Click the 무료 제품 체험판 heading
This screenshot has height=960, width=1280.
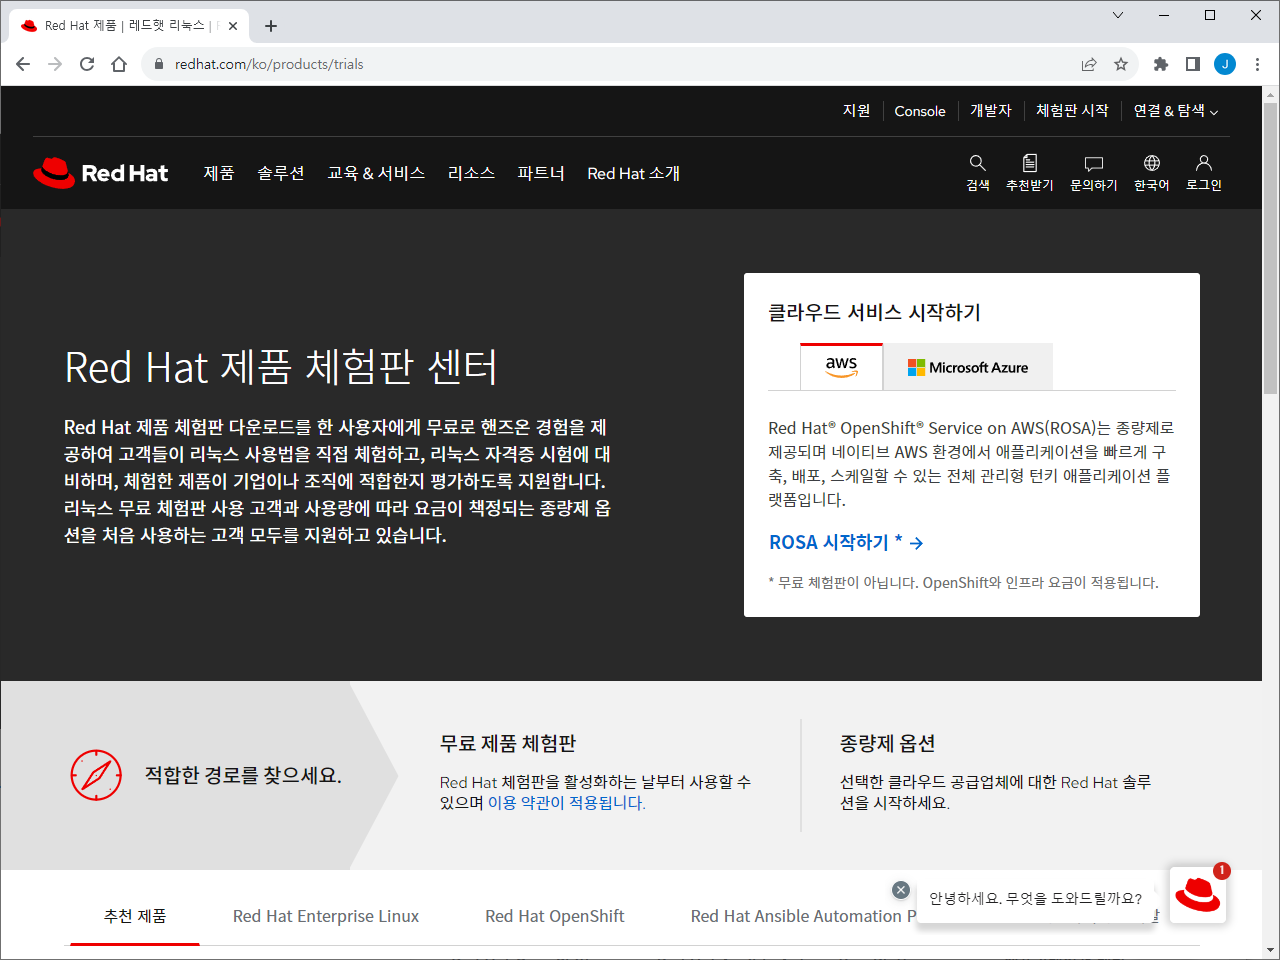[508, 743]
